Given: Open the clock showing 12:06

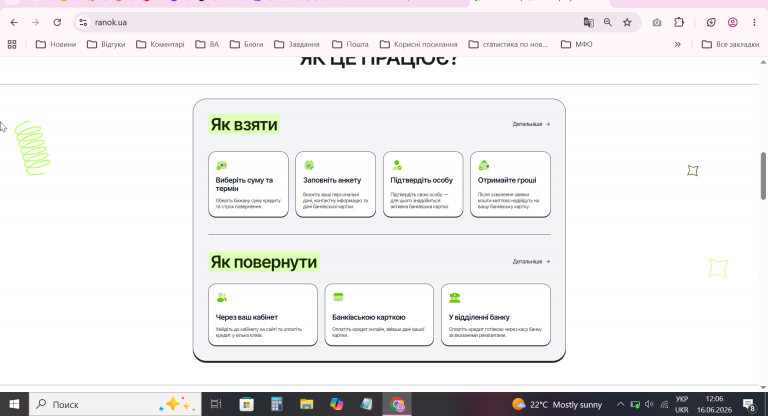Looking at the screenshot, I should 714,404.
